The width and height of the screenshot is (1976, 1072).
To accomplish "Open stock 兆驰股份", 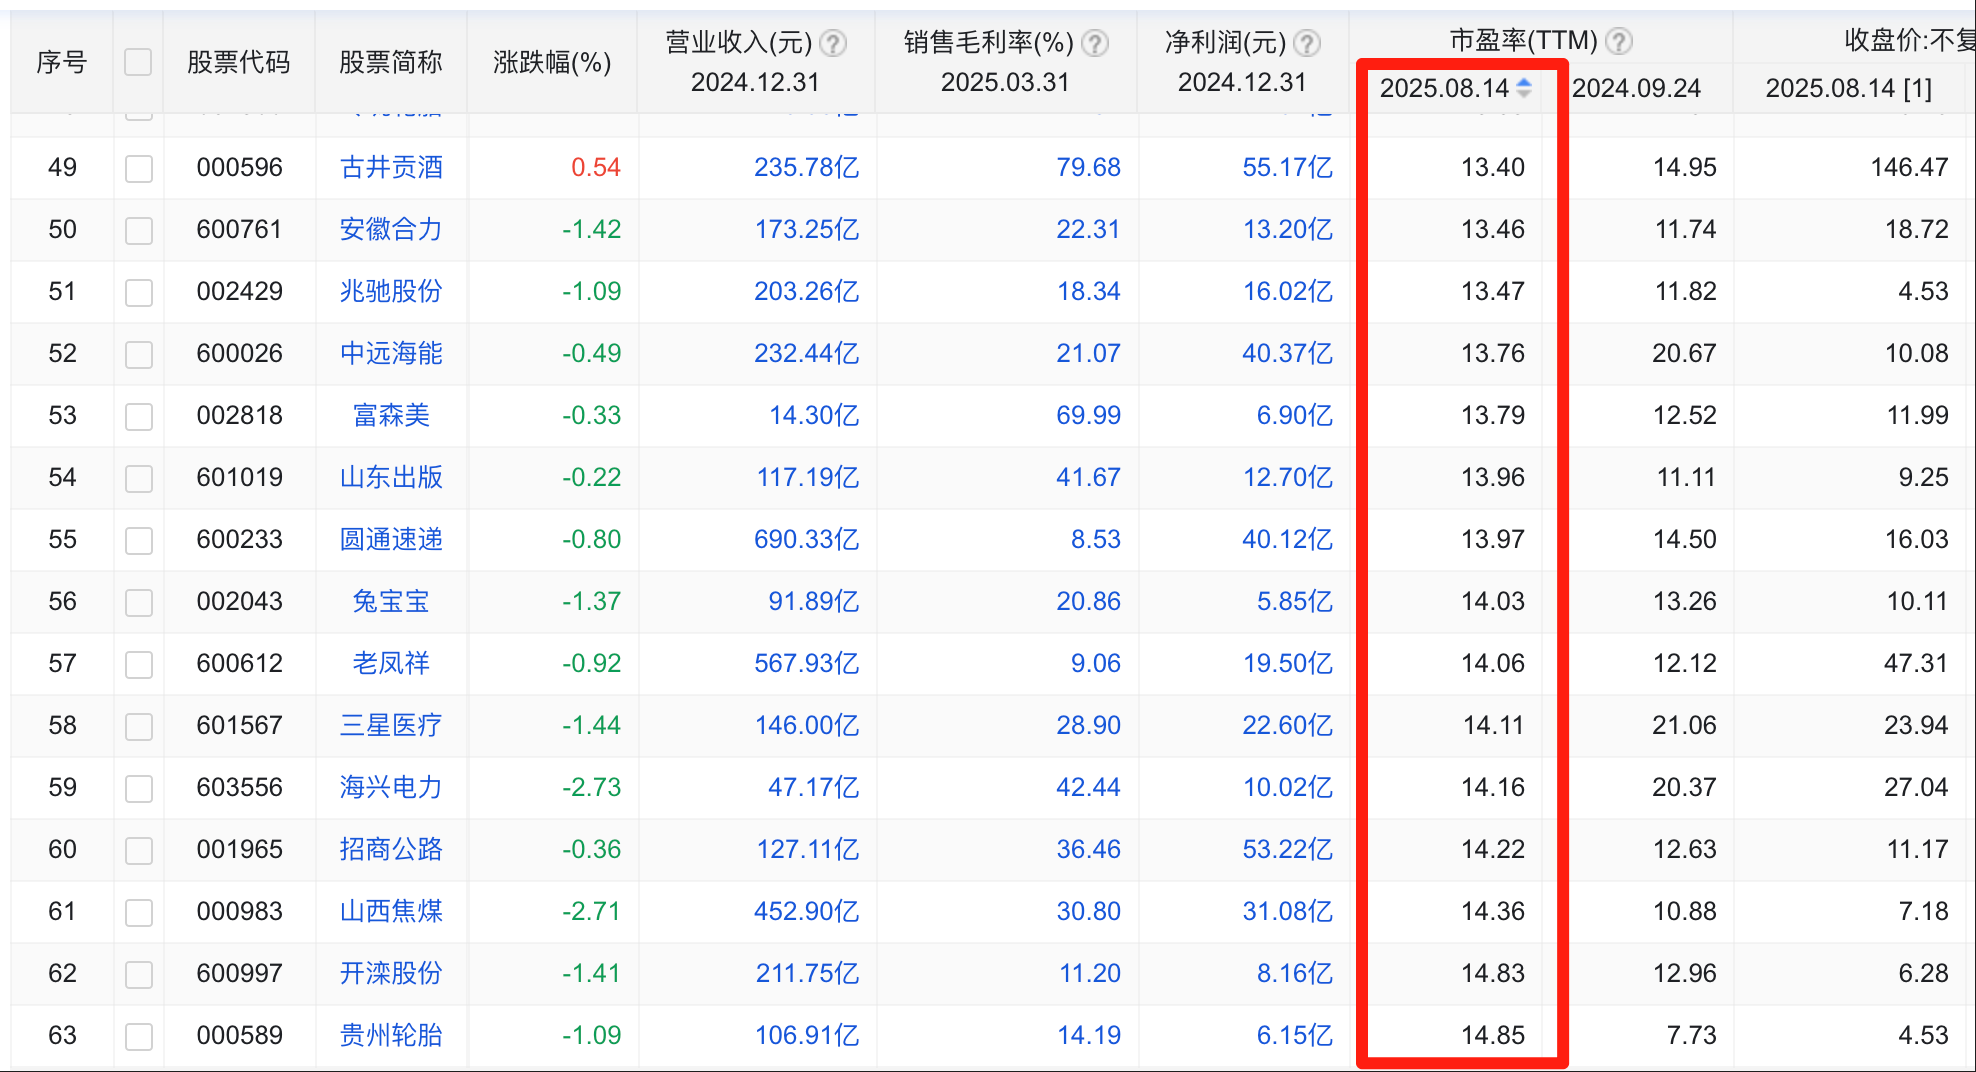I will pos(391,291).
